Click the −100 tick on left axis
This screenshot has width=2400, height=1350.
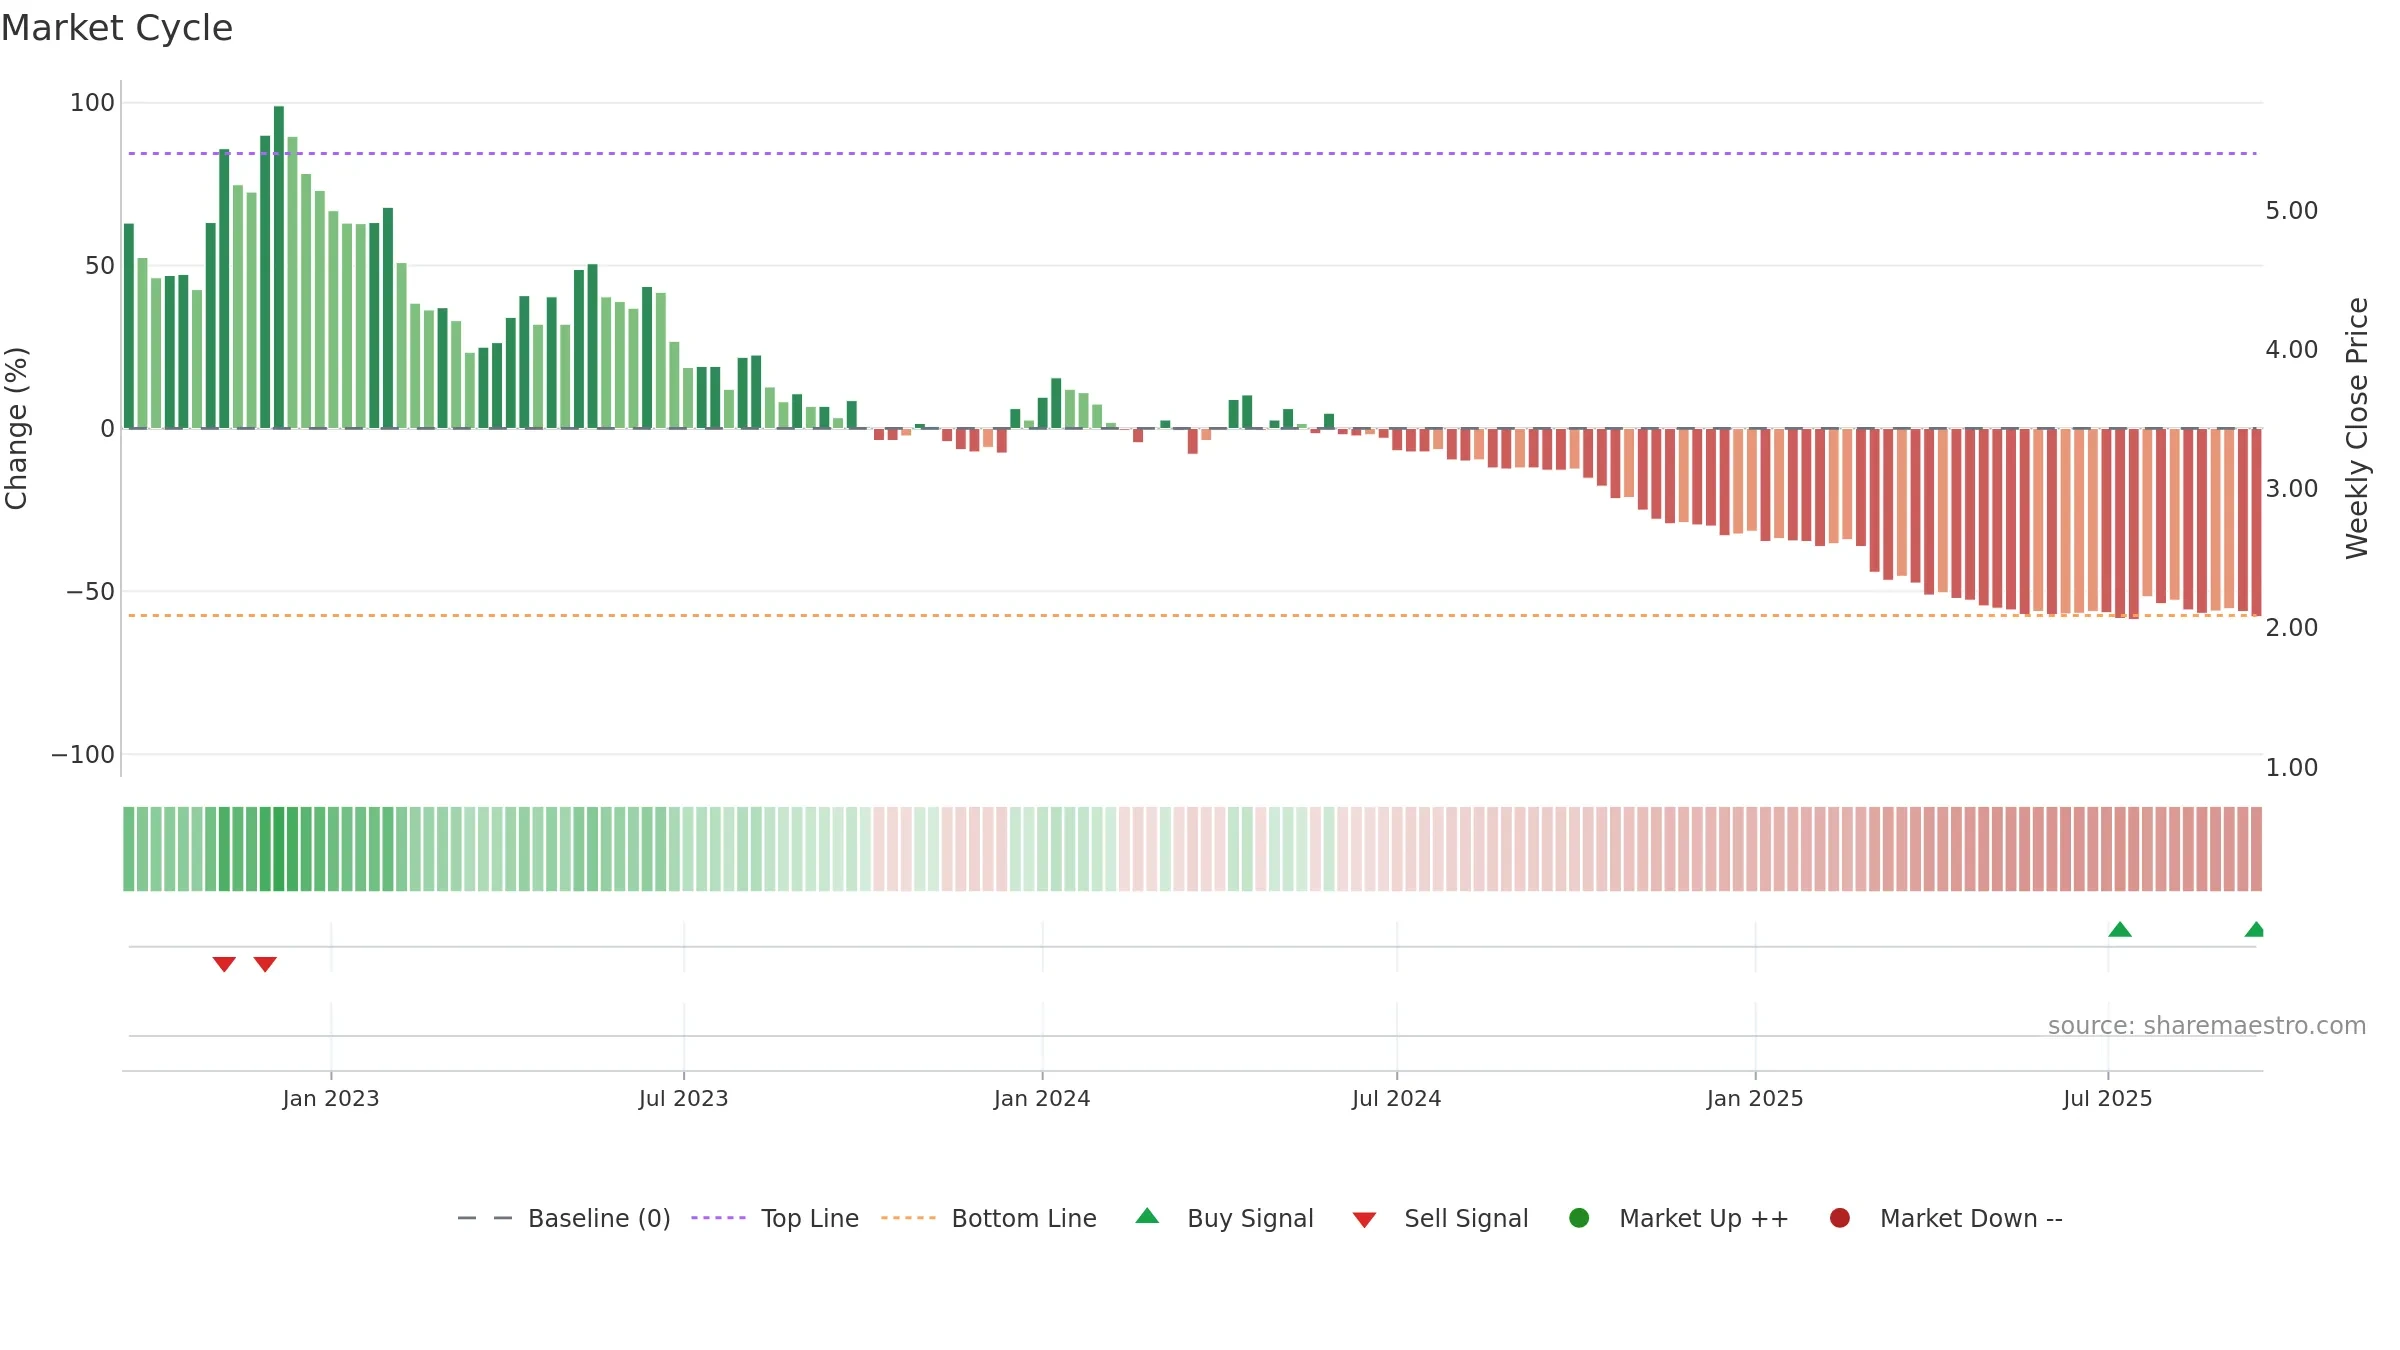coord(83,755)
